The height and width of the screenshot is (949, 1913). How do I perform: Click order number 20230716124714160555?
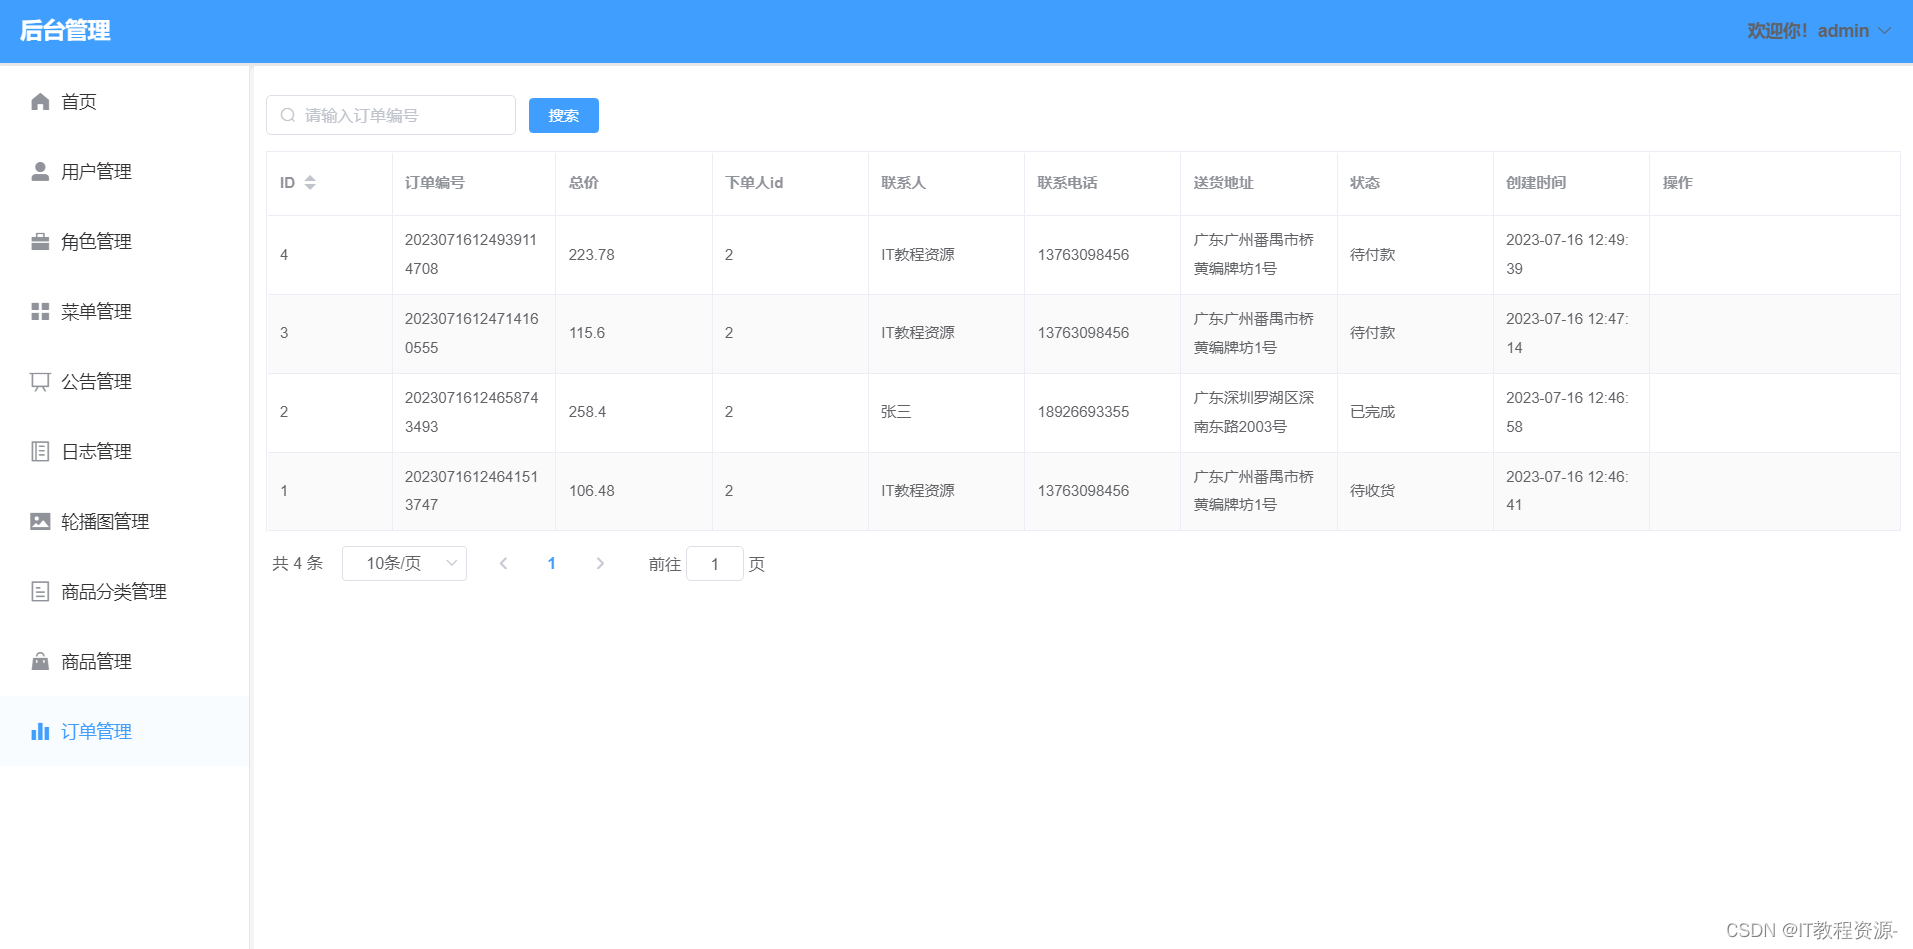[x=471, y=333]
